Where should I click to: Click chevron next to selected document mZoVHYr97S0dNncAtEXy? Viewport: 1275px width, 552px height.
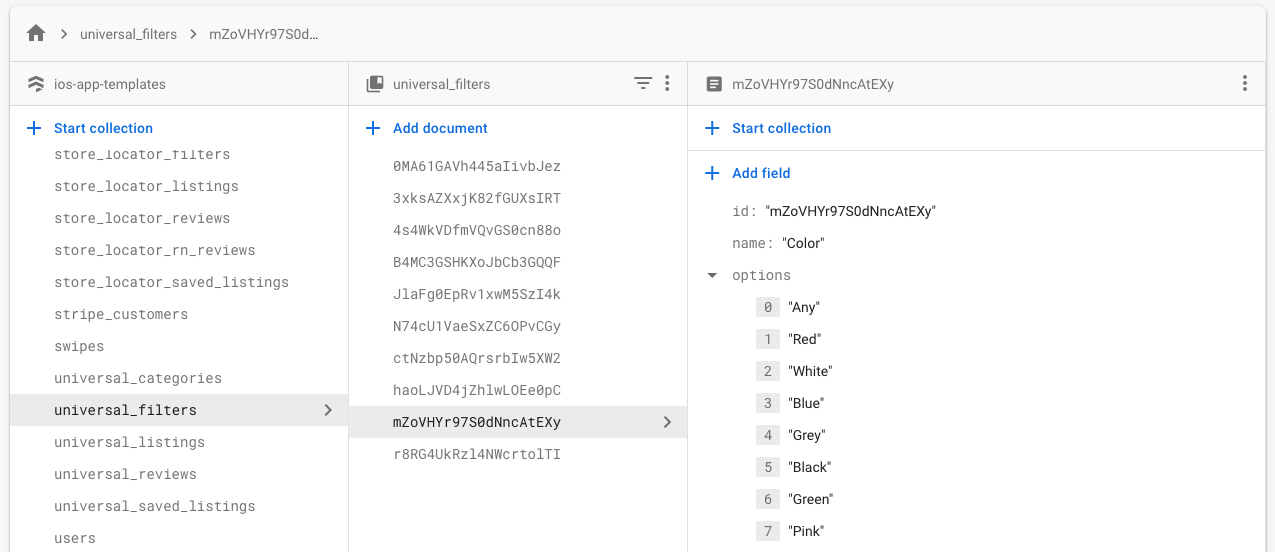[x=667, y=422]
